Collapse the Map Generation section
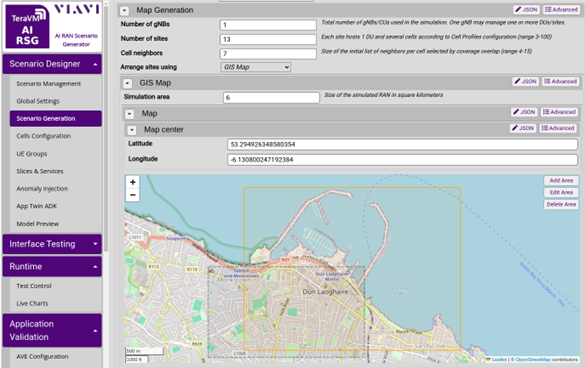This screenshot has height=368, width=585. [x=124, y=11]
